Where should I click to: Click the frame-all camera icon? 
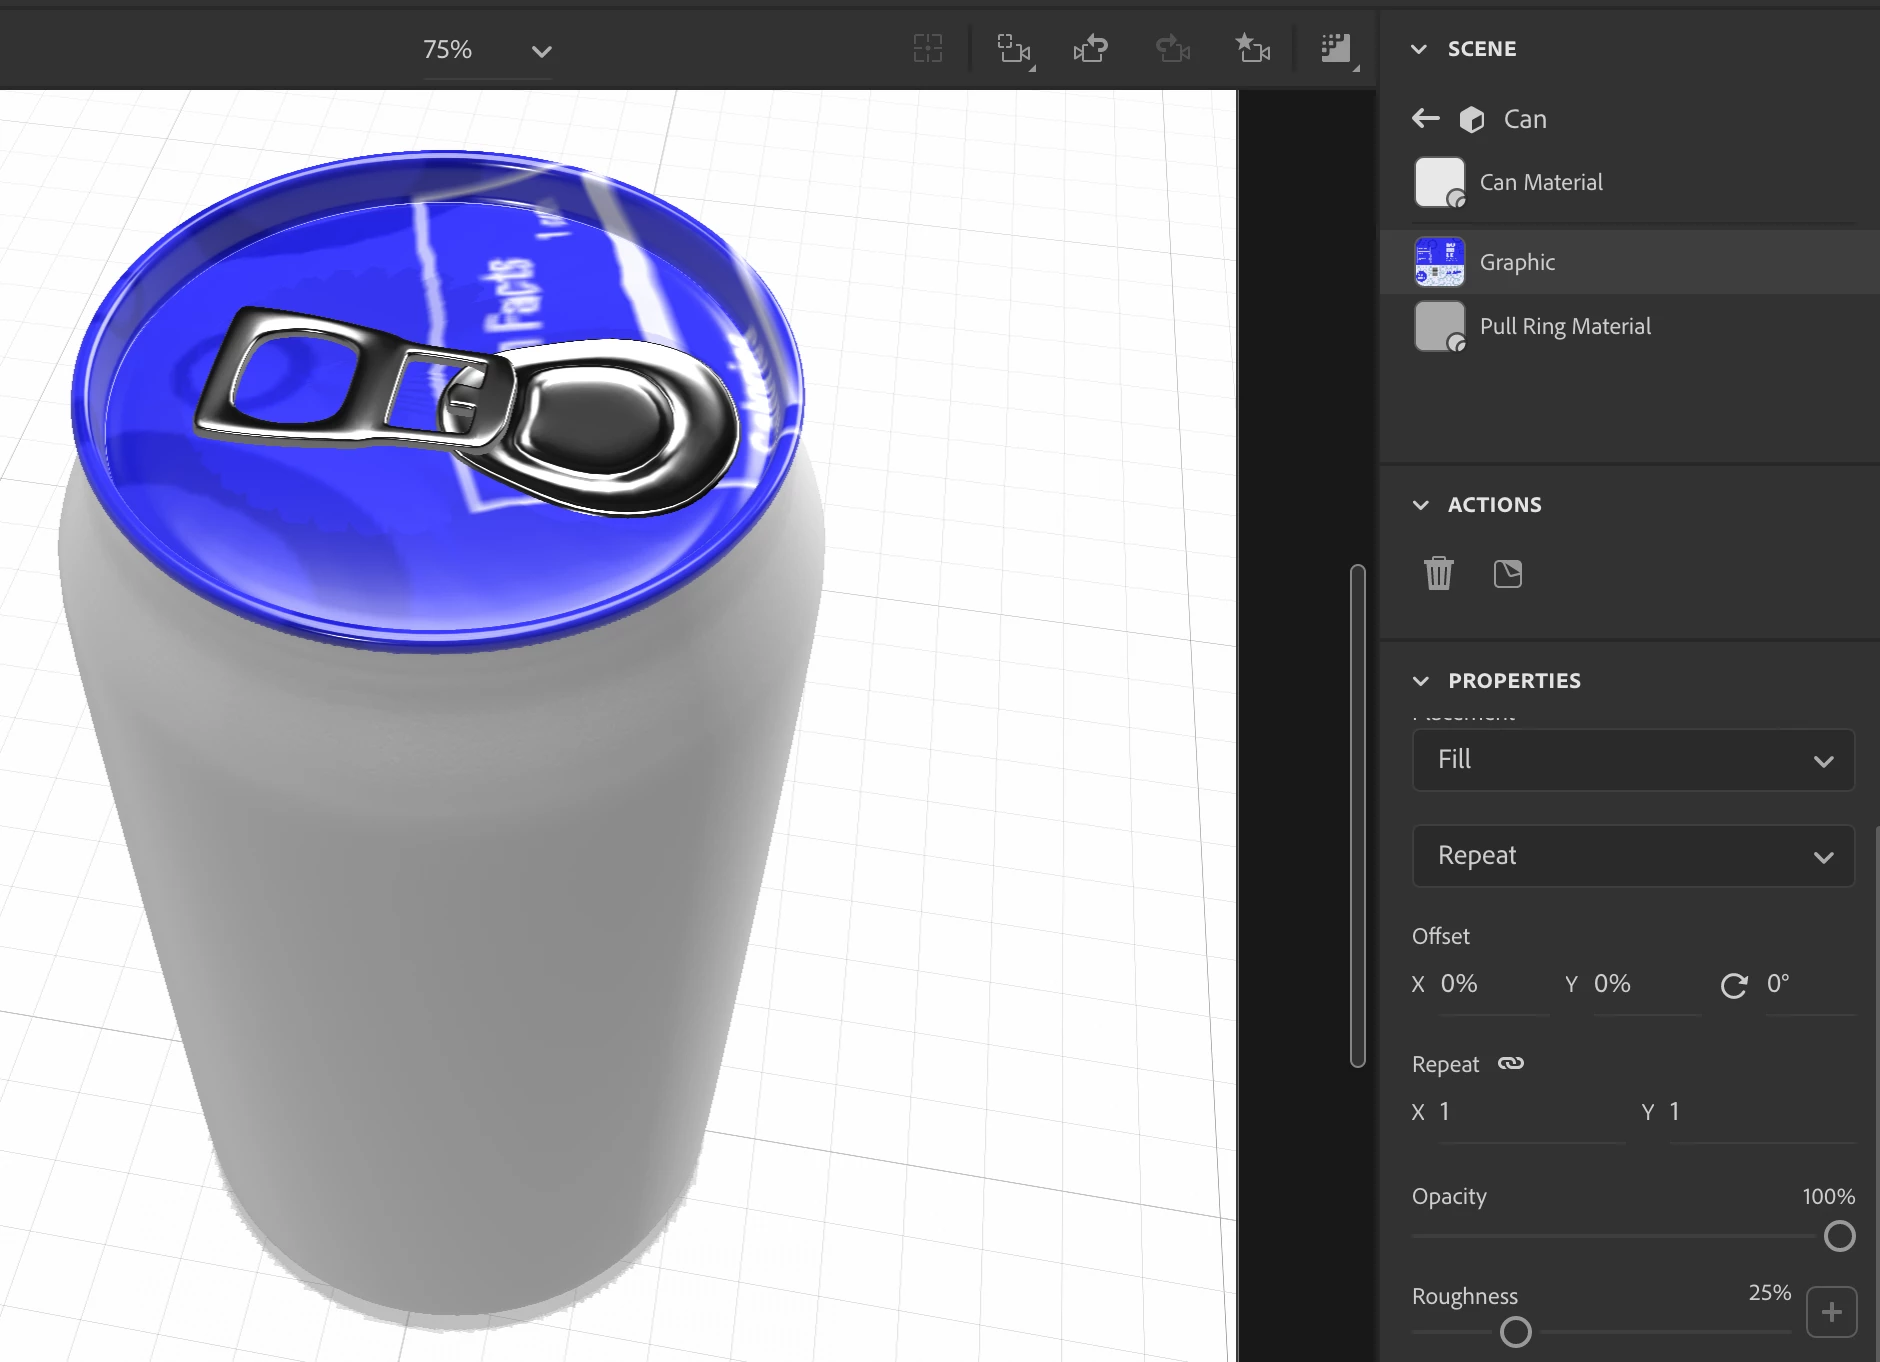[1014, 48]
